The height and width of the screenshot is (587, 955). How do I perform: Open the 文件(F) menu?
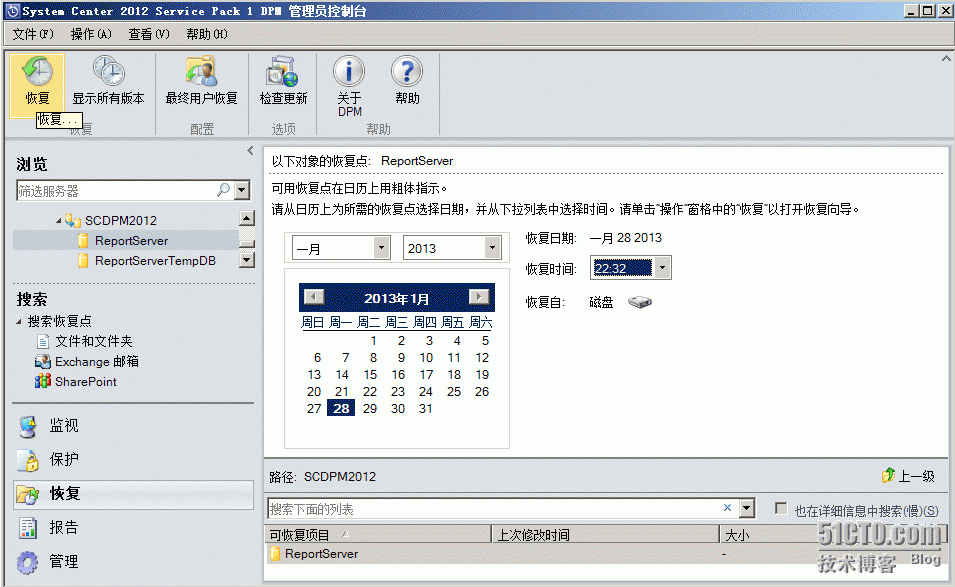33,34
